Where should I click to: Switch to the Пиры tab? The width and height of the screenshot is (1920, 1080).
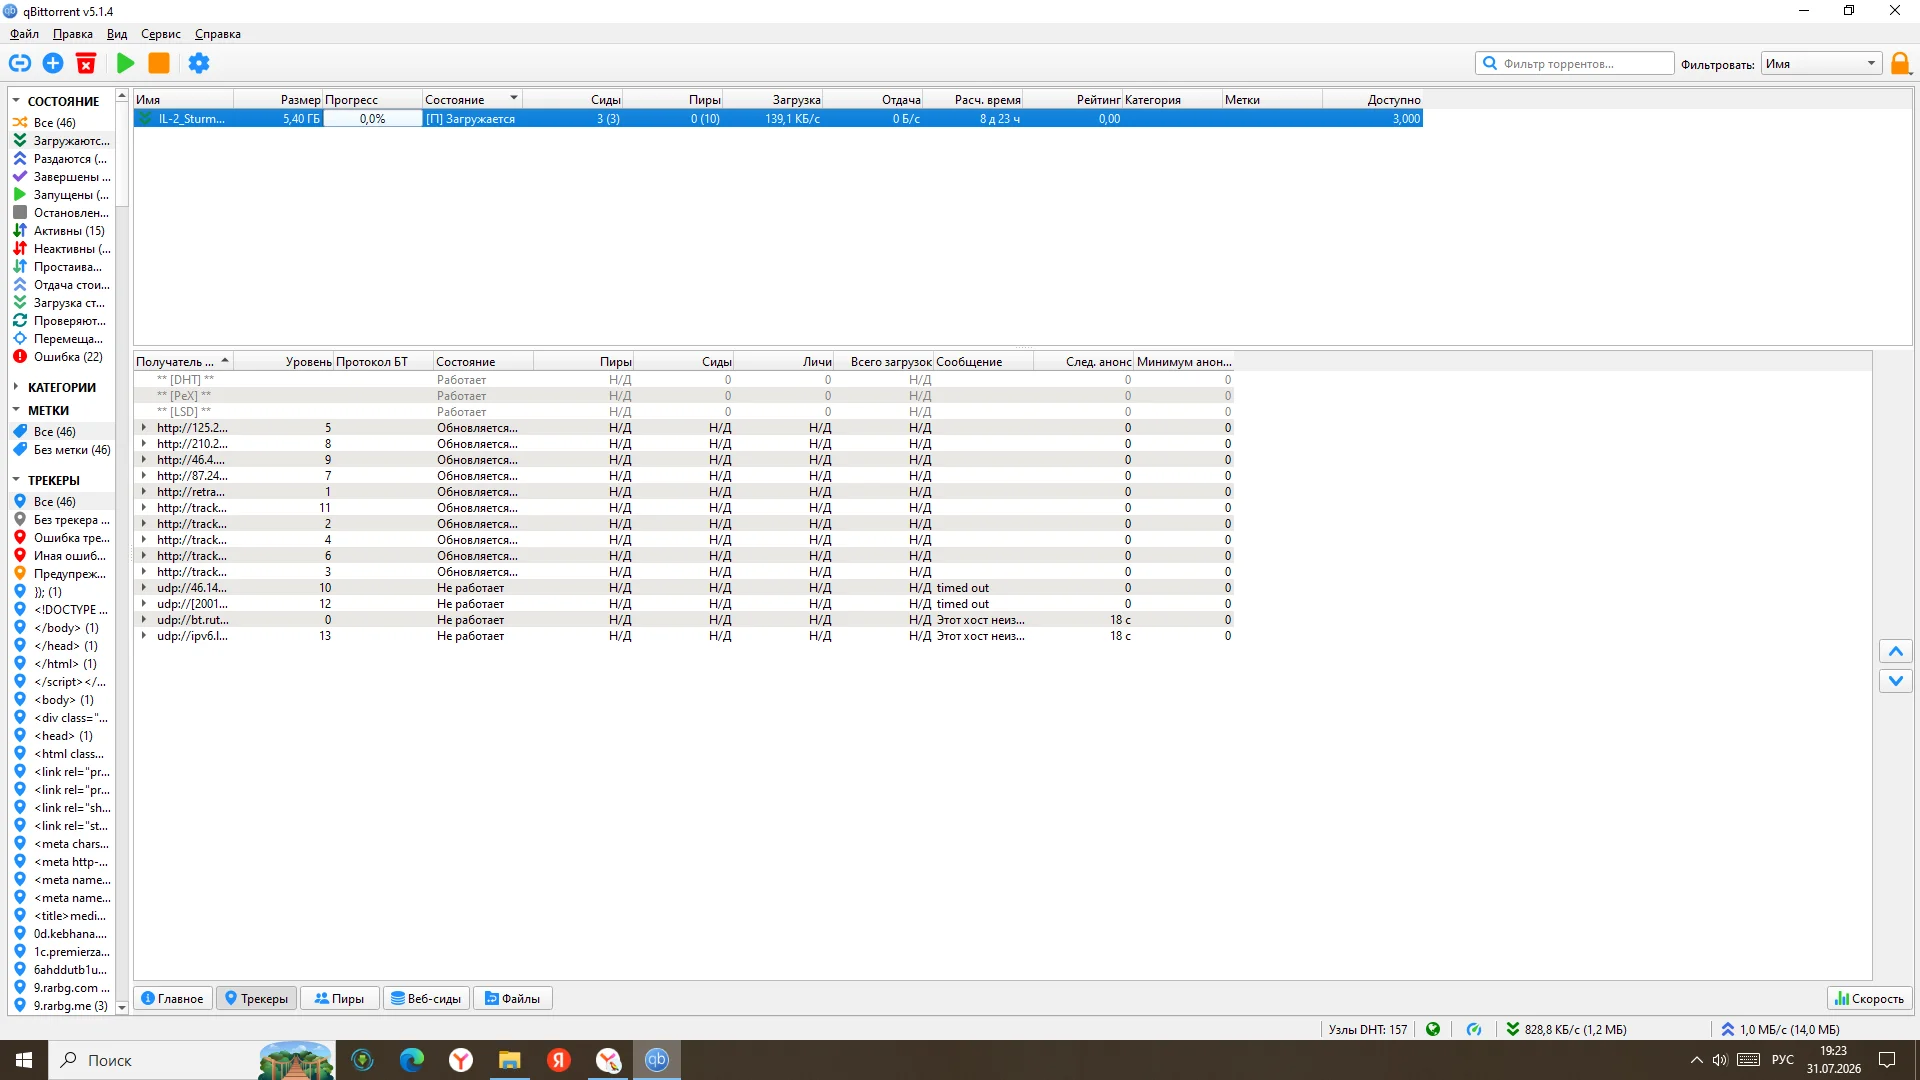(340, 999)
